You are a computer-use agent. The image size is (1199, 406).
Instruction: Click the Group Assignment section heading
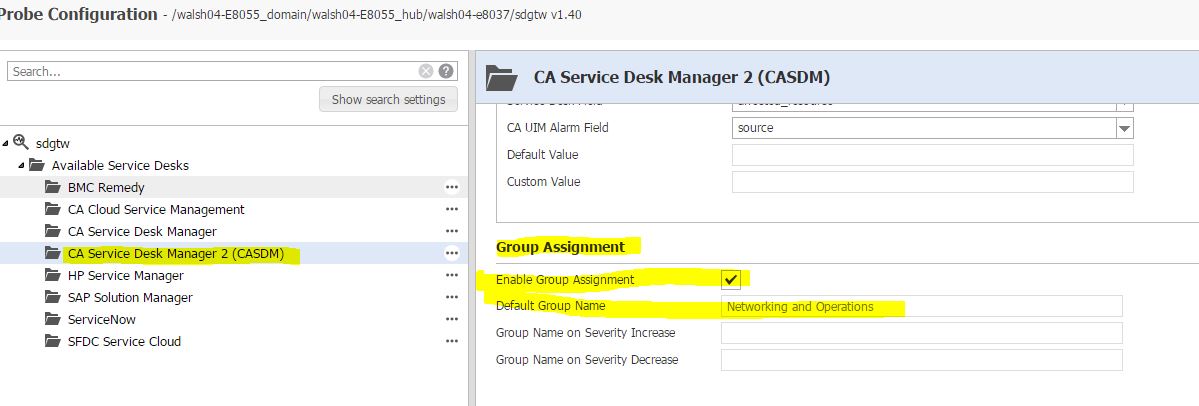pyautogui.click(x=561, y=247)
